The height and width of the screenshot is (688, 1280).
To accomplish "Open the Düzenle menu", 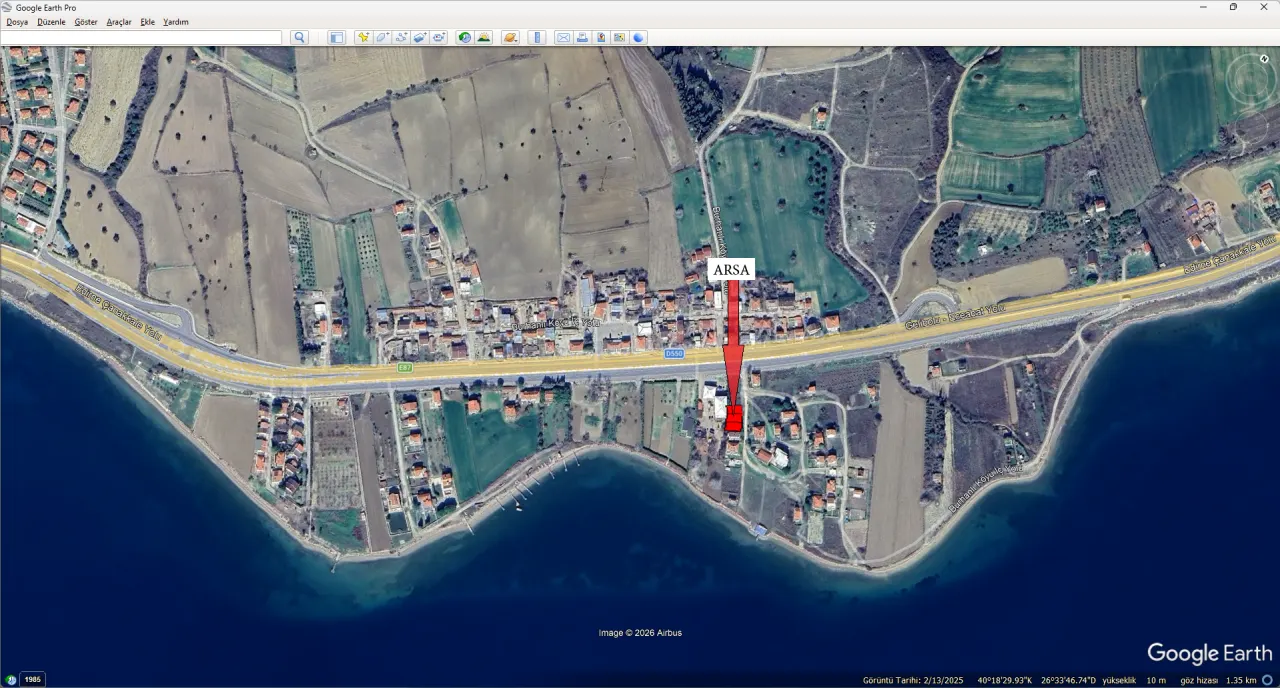I will [x=51, y=22].
